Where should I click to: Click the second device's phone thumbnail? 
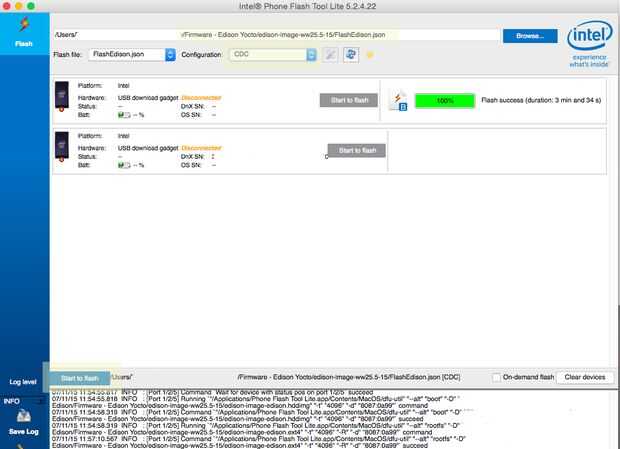(62, 146)
